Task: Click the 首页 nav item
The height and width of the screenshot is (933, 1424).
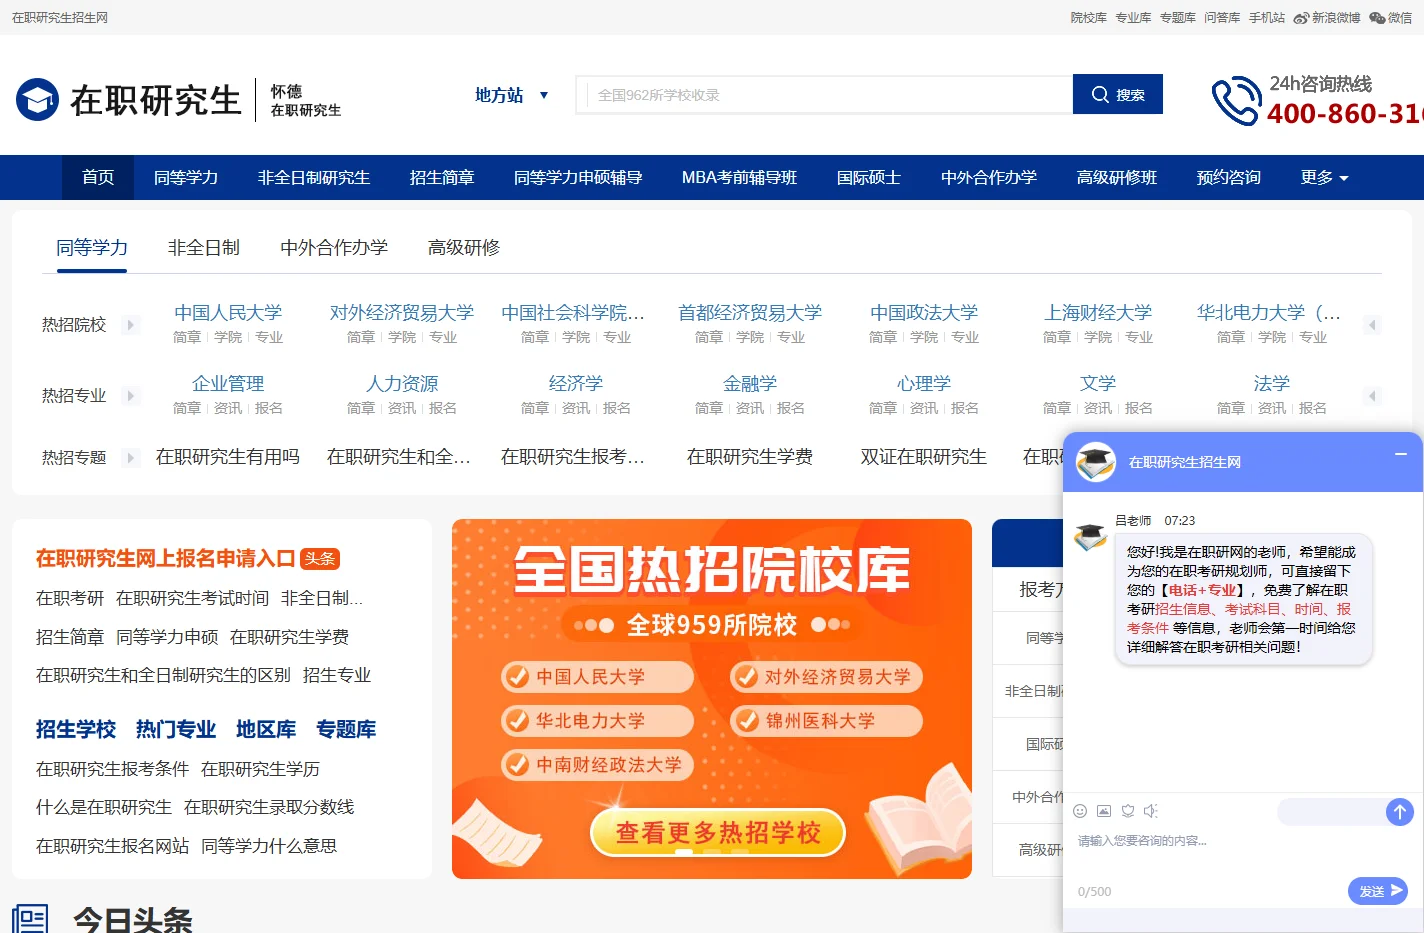Action: tap(98, 177)
